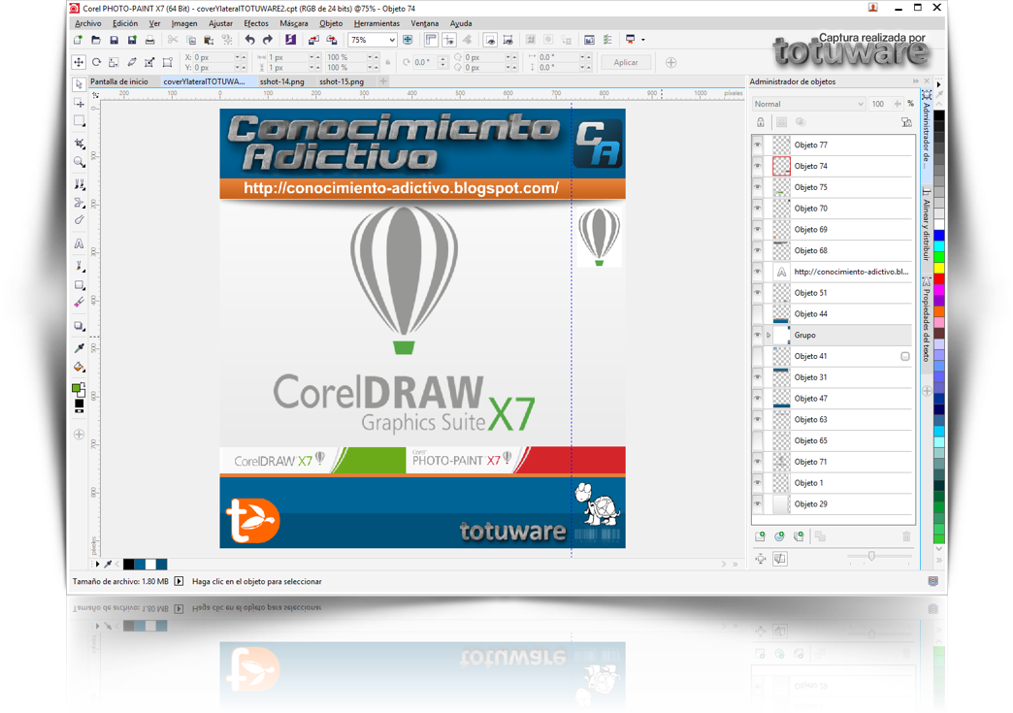Click the Lock transparency icon
This screenshot has width=1013, height=713.
point(760,122)
